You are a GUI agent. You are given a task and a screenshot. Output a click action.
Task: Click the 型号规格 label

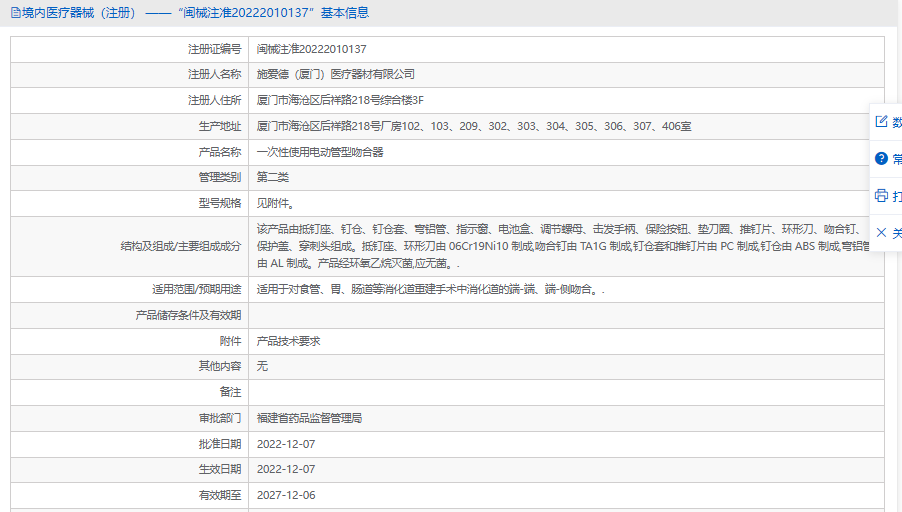[220, 203]
